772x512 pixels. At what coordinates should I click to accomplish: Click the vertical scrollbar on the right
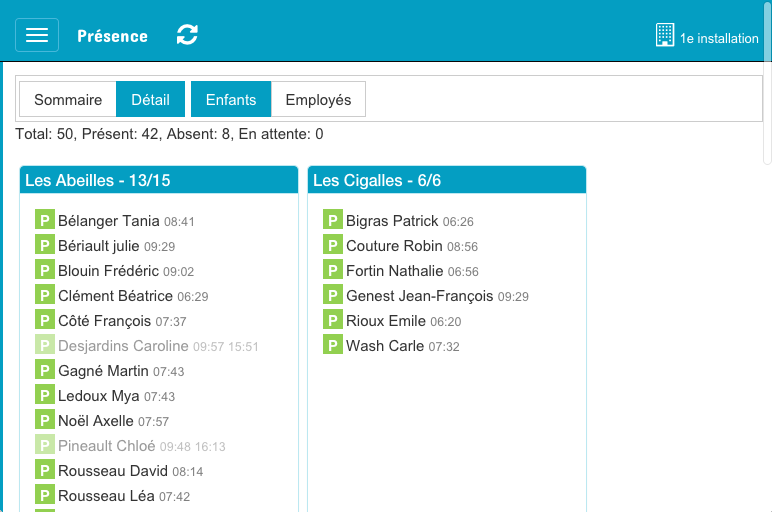click(767, 110)
